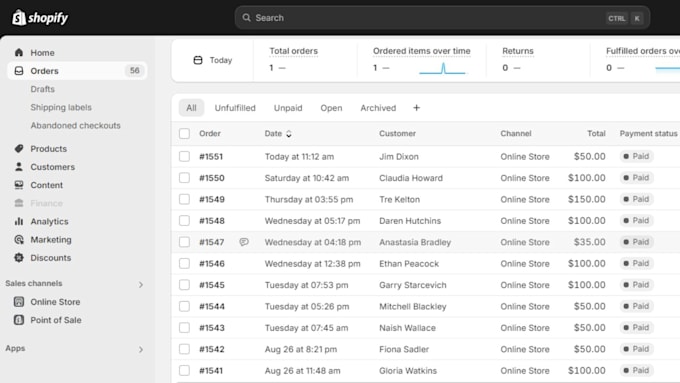Check the box for order #1541
This screenshot has width=680, height=383.
point(184,370)
